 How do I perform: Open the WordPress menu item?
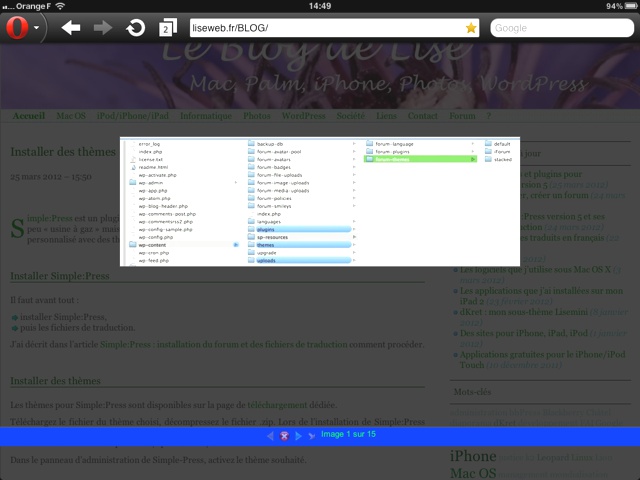(x=303, y=116)
